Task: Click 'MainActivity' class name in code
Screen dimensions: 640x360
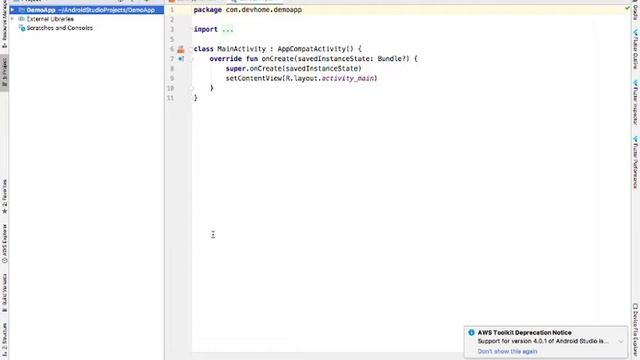Action: point(242,49)
